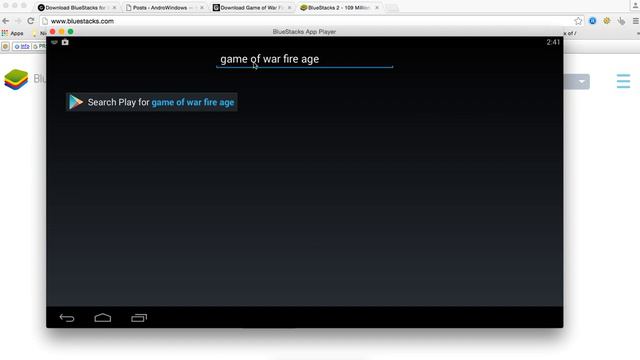Click the Google Play triangle icon

point(76,102)
